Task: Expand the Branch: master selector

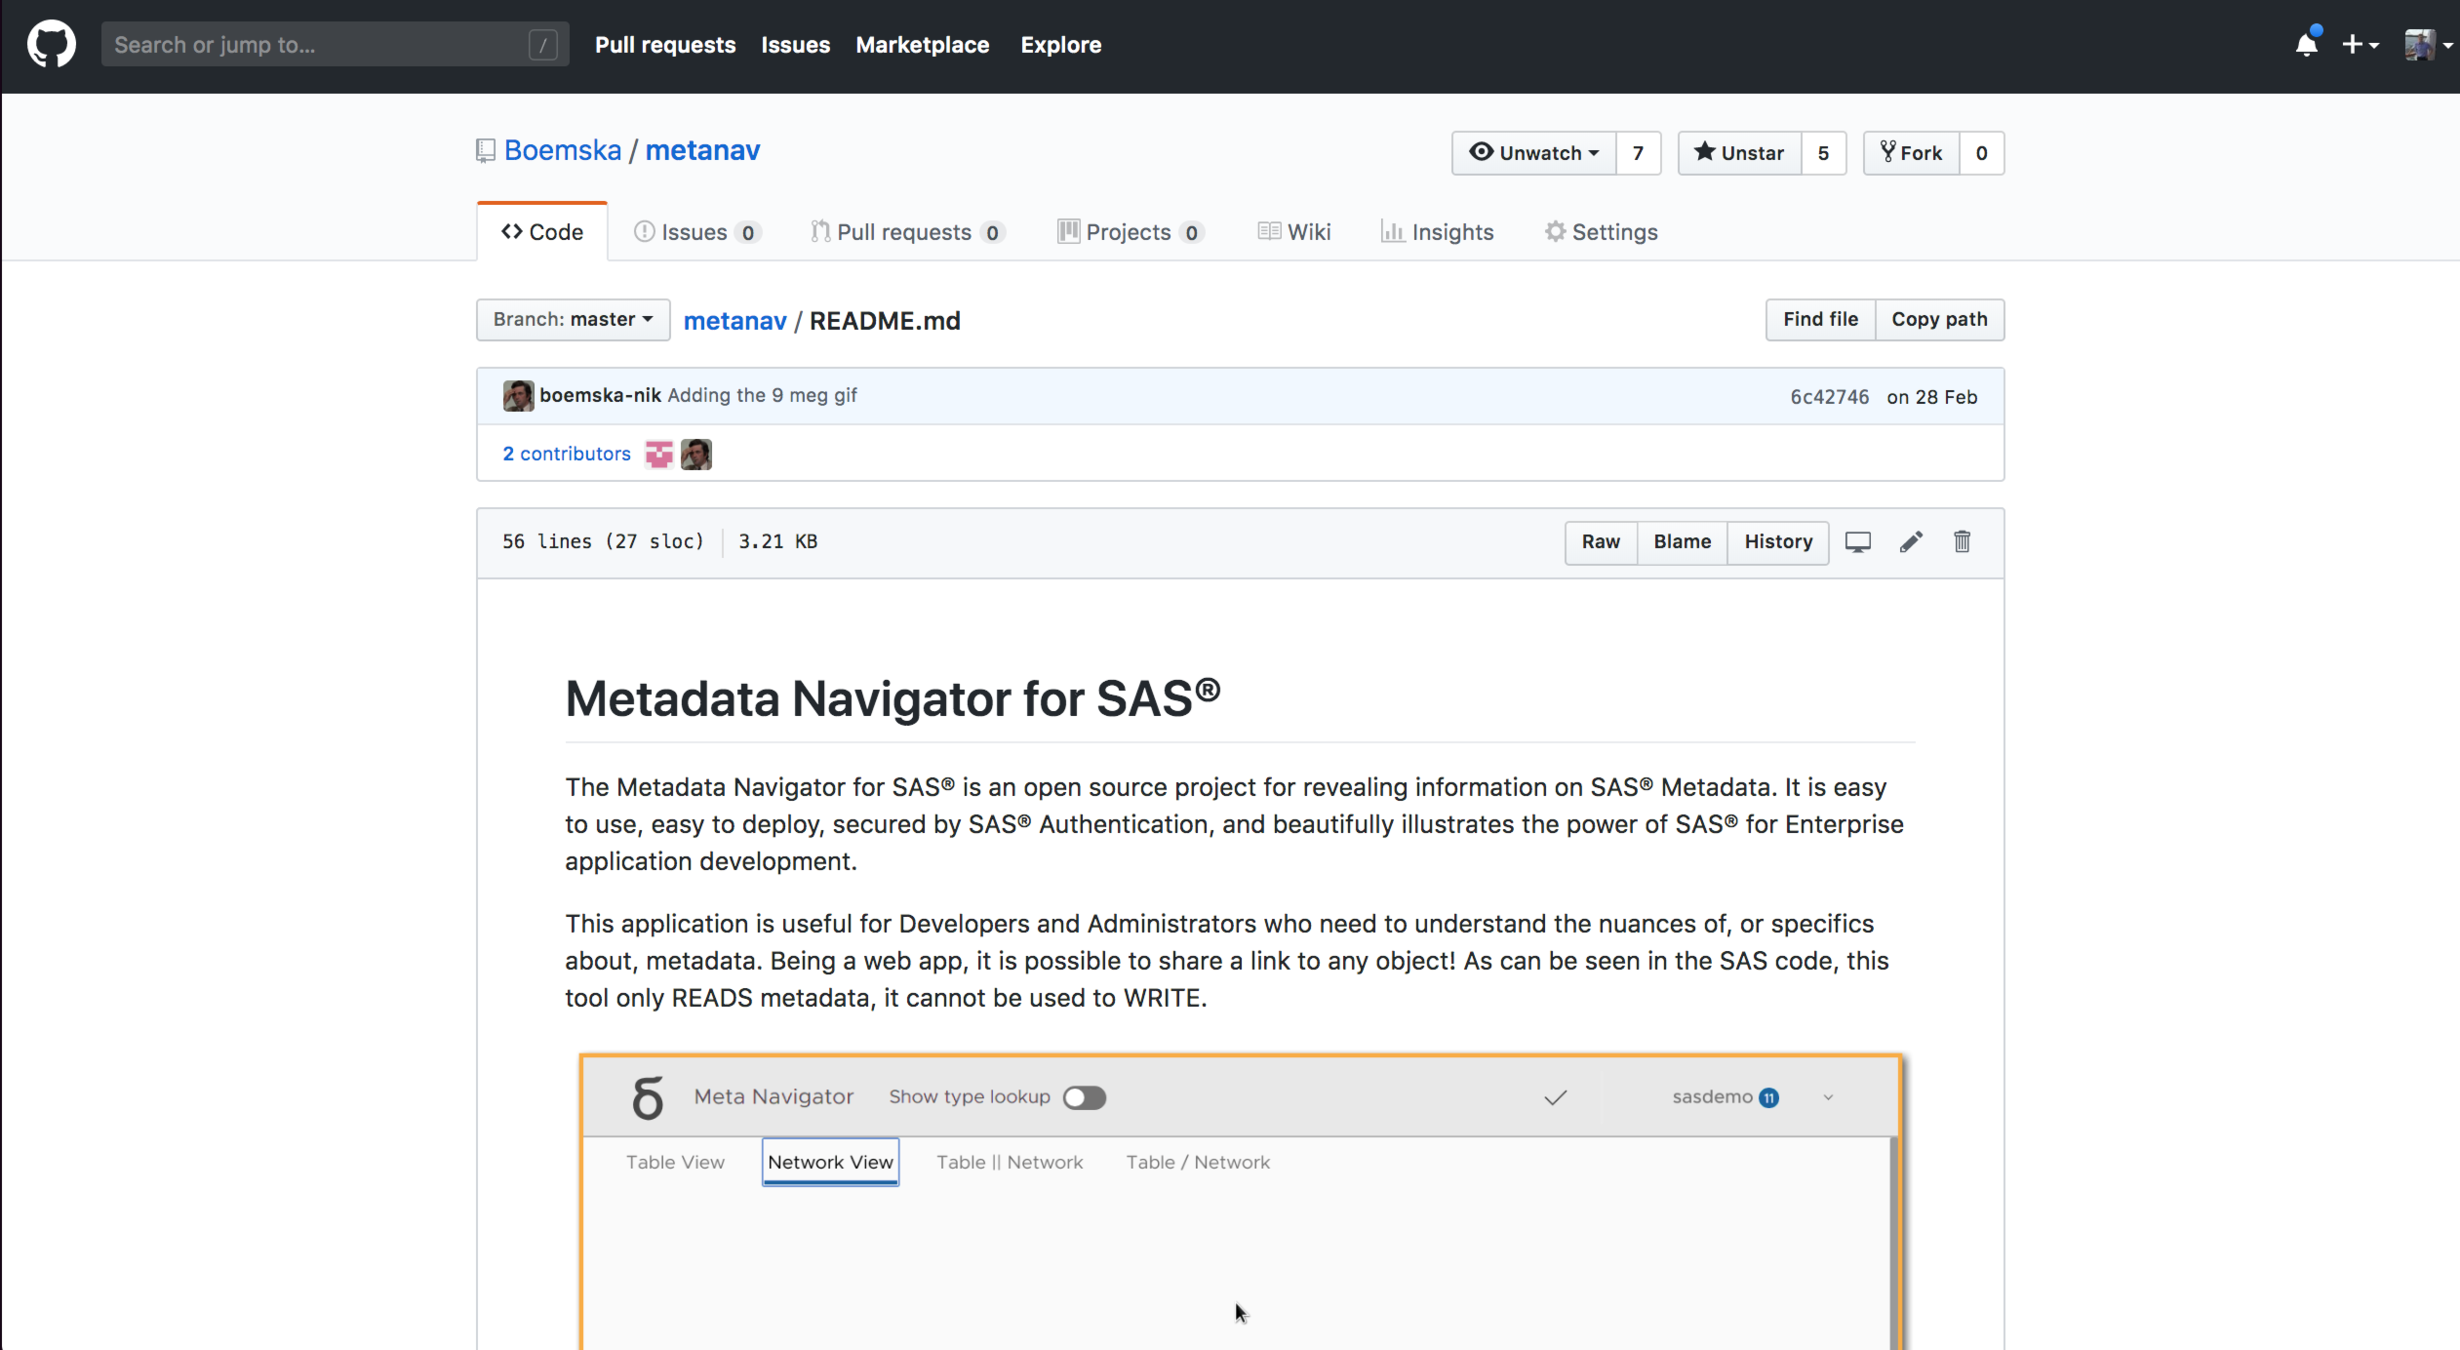Action: pos(572,320)
